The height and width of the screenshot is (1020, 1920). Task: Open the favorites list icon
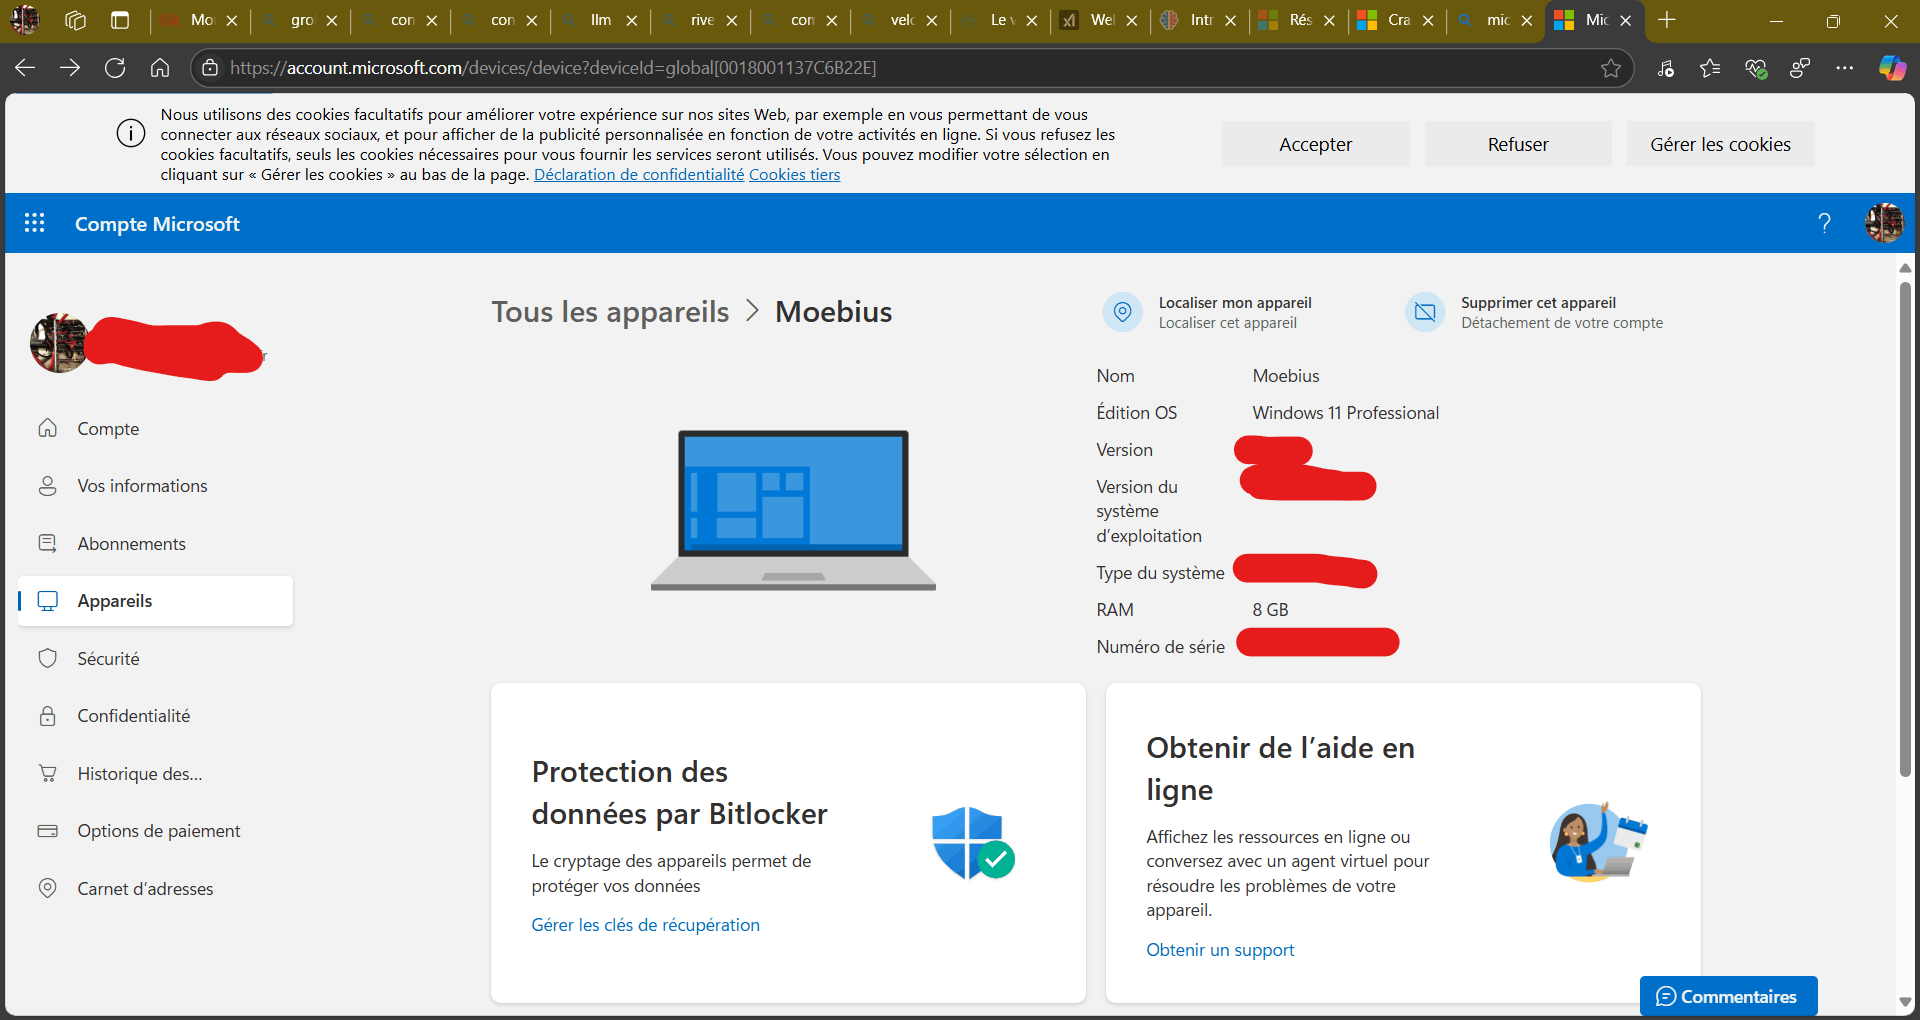1710,68
